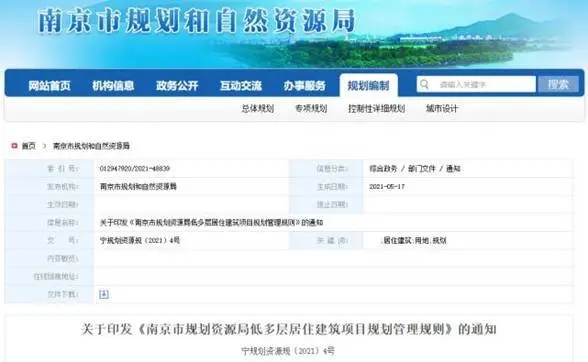Click the red home icon in breadcrumb

(x=14, y=146)
